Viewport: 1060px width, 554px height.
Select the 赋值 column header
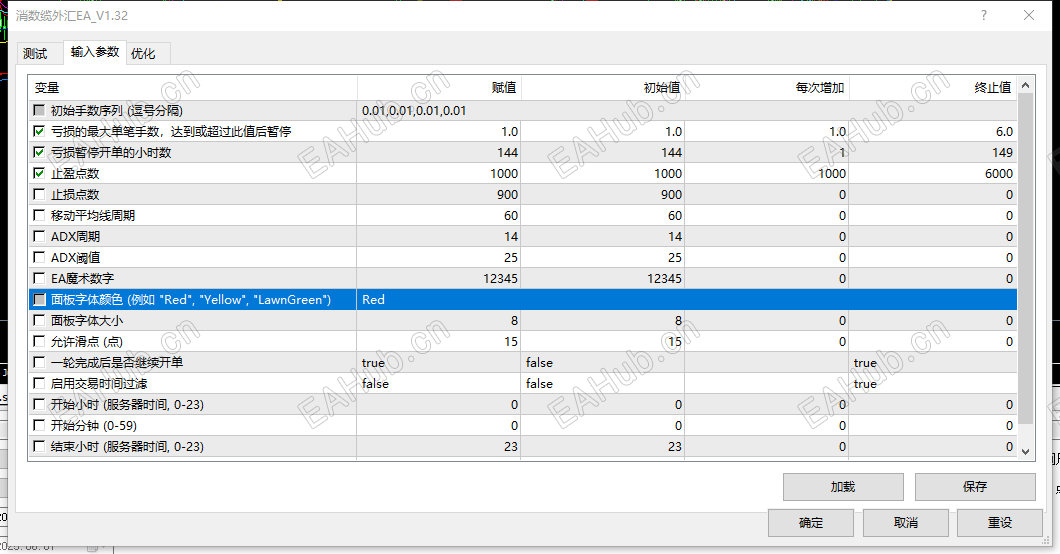(439, 87)
